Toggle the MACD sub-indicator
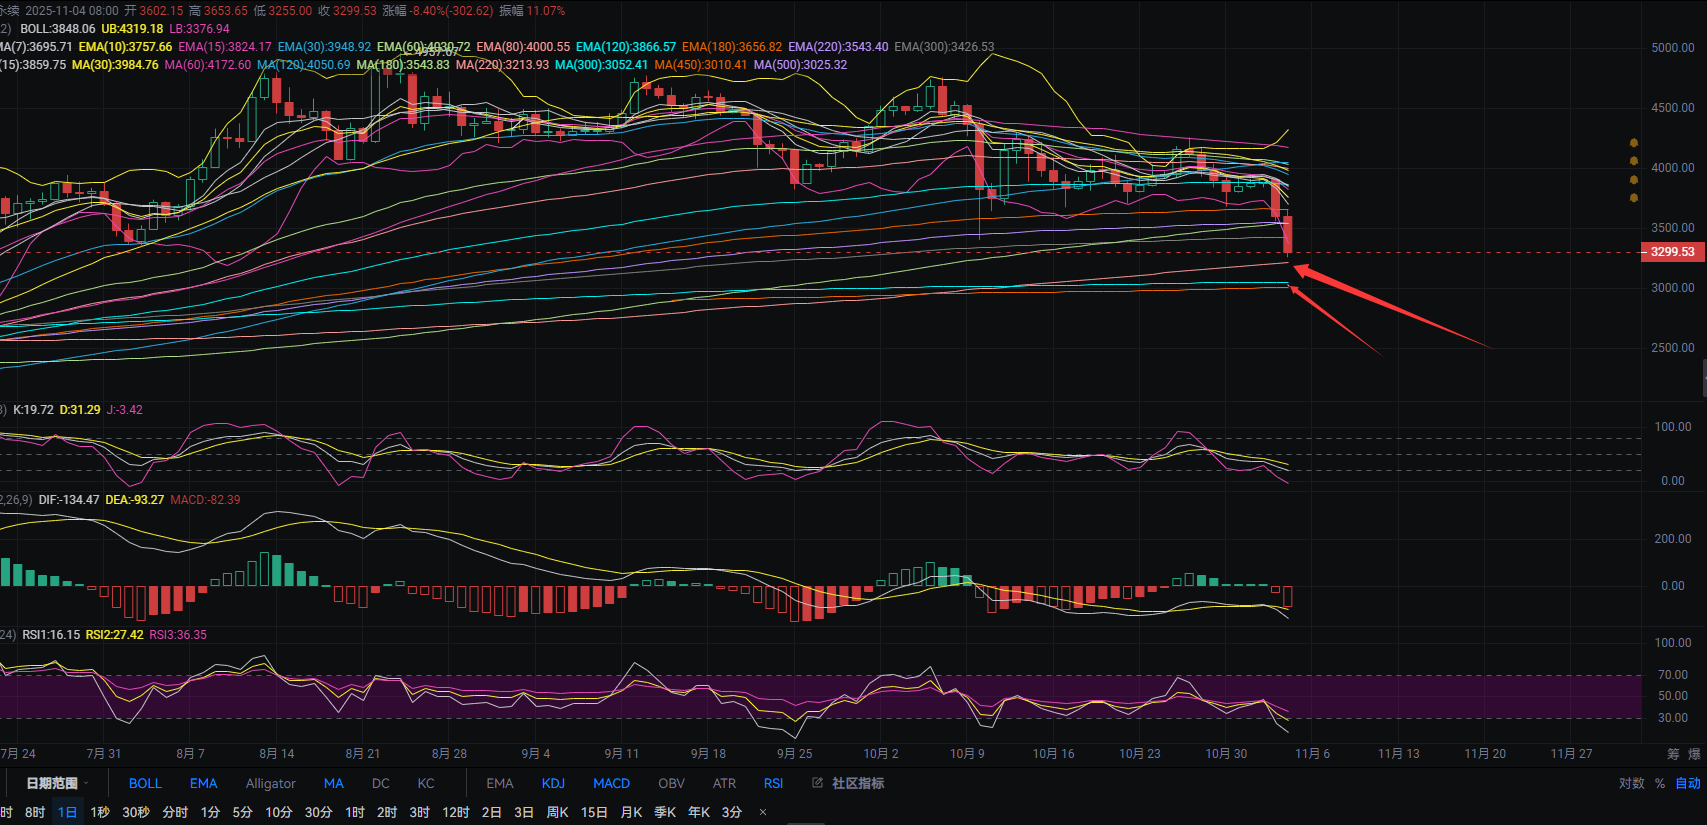The height and width of the screenshot is (825, 1707). pyautogui.click(x=611, y=783)
